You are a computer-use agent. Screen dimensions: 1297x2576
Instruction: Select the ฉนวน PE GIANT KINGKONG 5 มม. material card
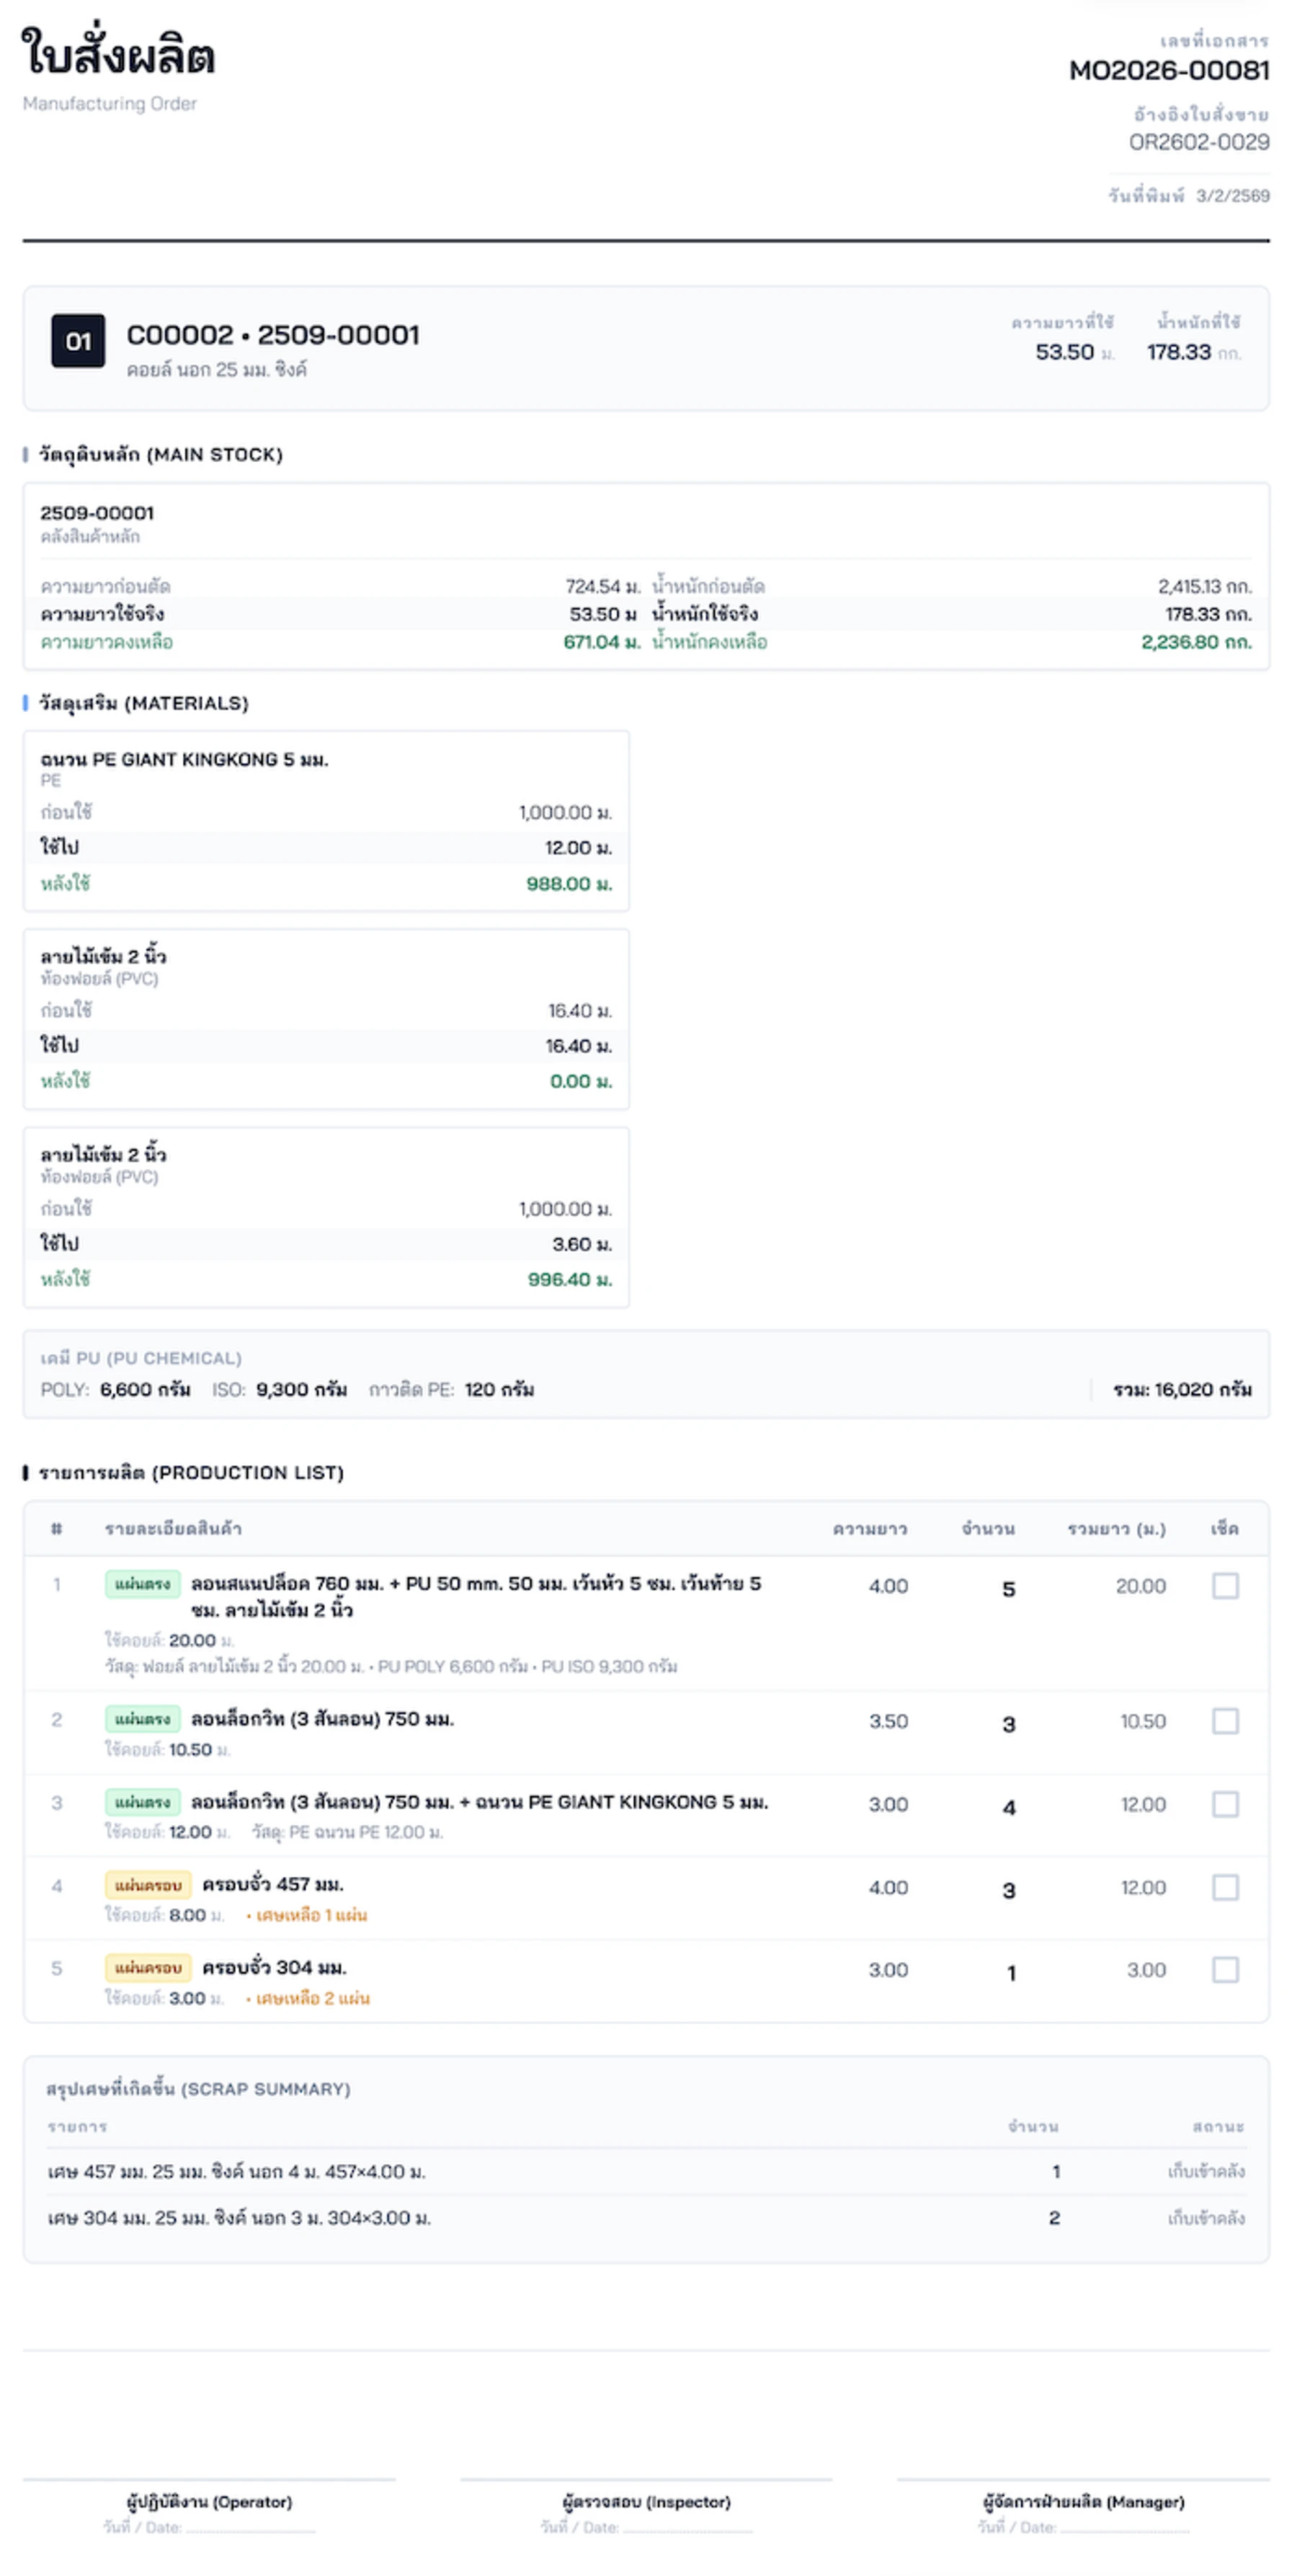click(x=326, y=820)
